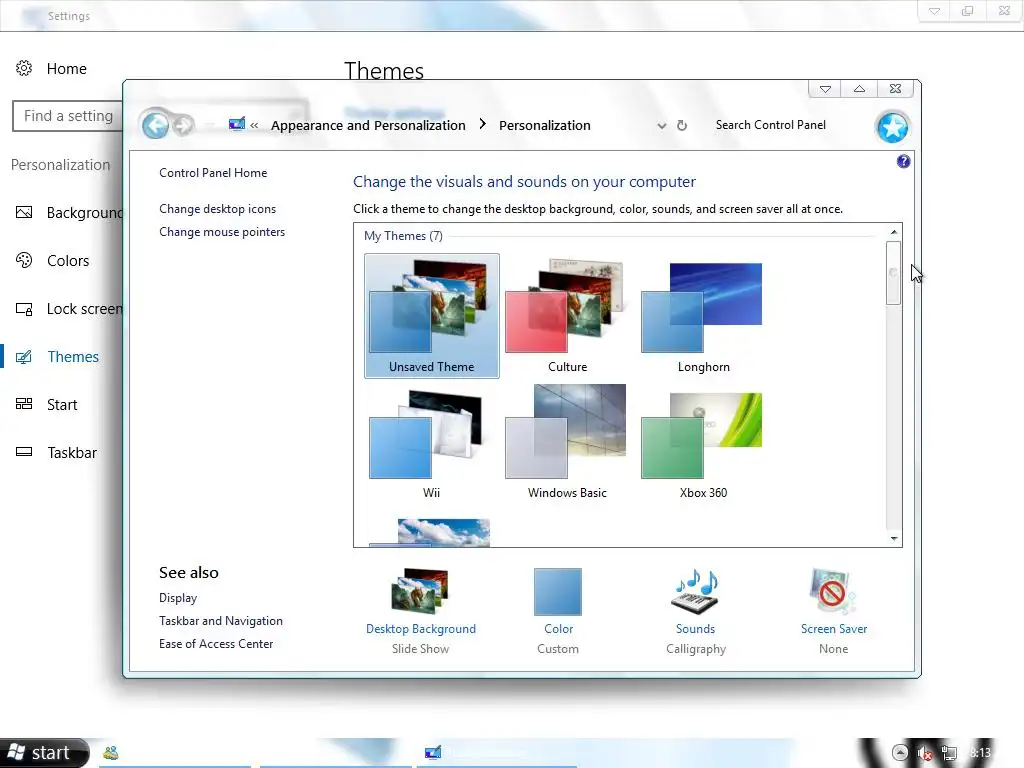Click Start tiles icon in Settings sidebar
1024x768 pixels.
tap(24, 404)
